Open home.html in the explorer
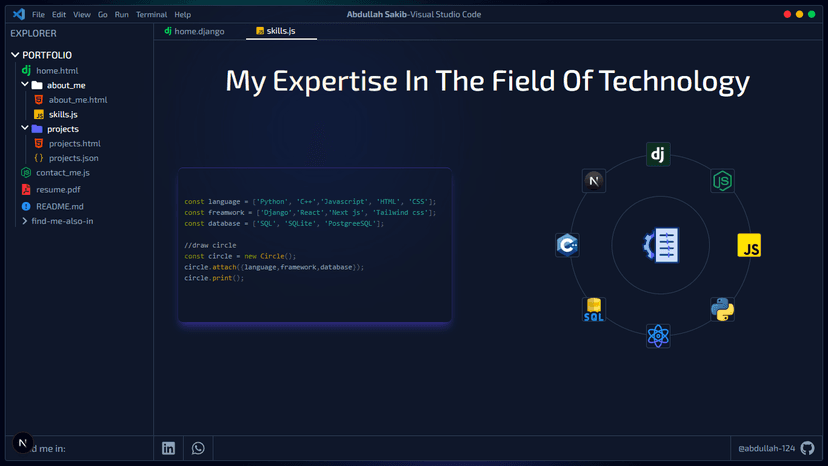Screen dimensions: 828x466 (57, 70)
